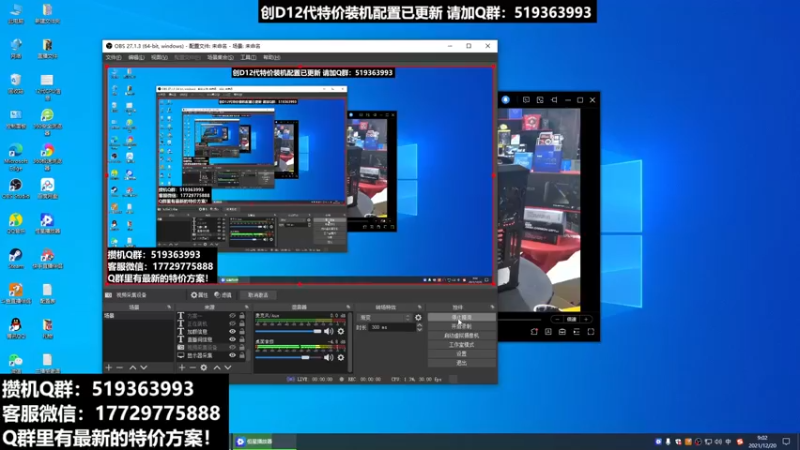The image size is (800, 450).
Task: Open 设置 (Settings) from Controls dock
Action: click(461, 354)
